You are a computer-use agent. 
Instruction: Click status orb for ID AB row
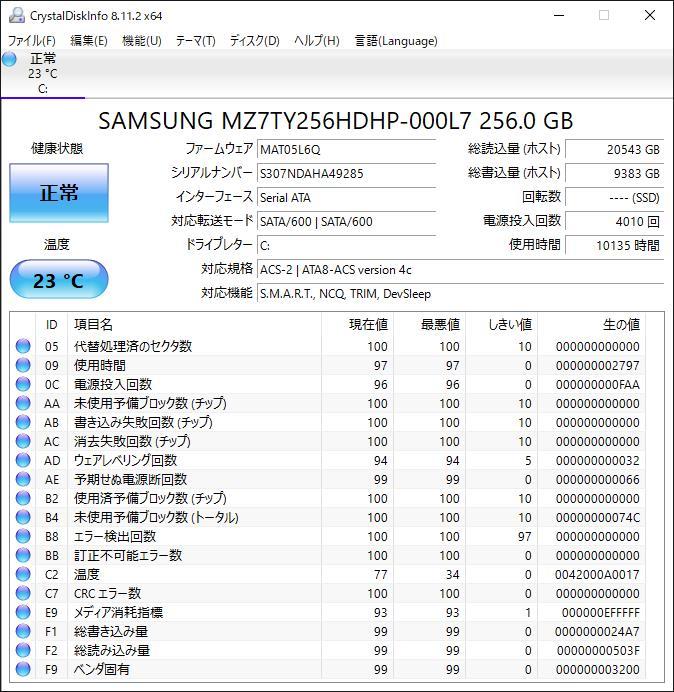pos(23,422)
